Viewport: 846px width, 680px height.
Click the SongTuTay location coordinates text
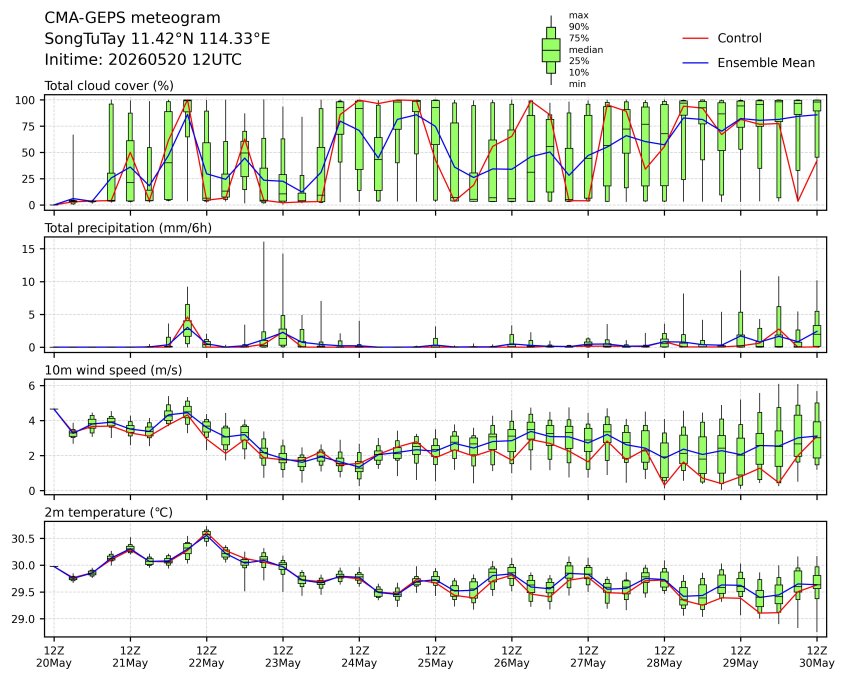pos(157,39)
